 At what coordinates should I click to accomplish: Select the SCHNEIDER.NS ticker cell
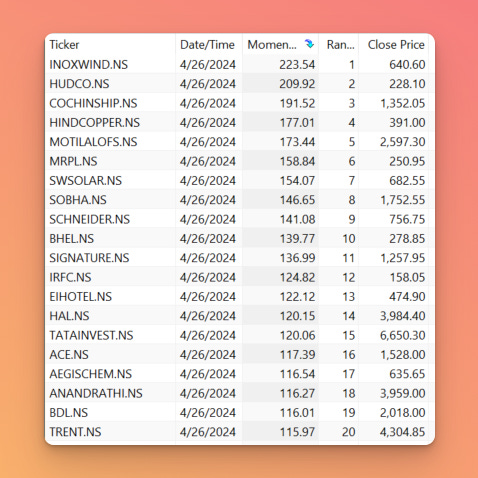(90, 219)
